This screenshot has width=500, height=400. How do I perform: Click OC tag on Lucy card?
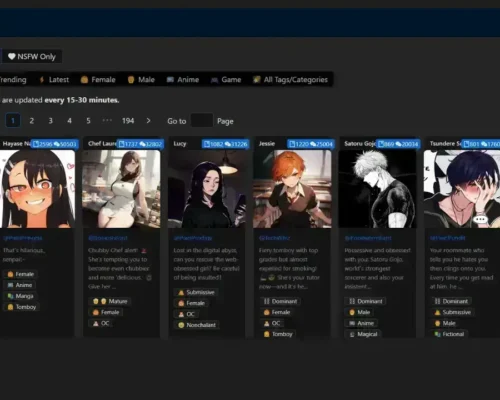click(x=186, y=314)
